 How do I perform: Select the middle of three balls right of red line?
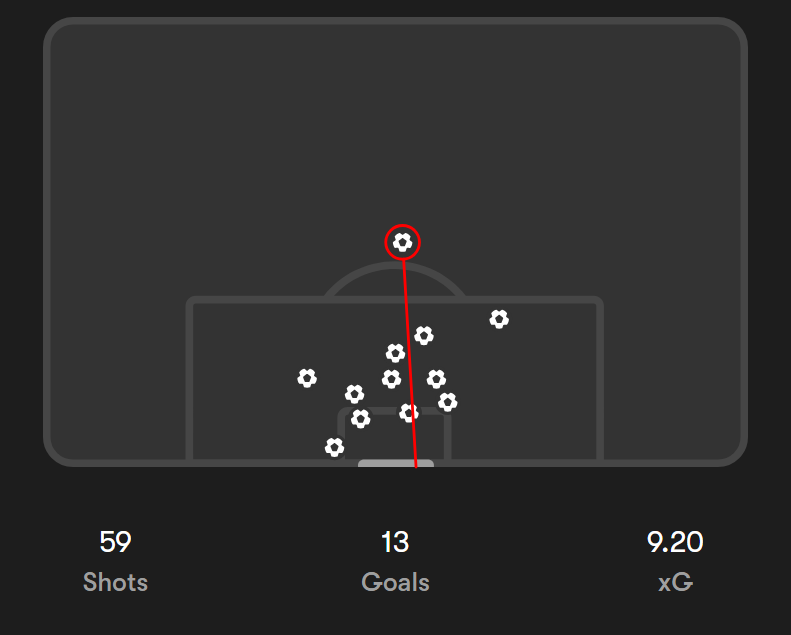[436, 379]
